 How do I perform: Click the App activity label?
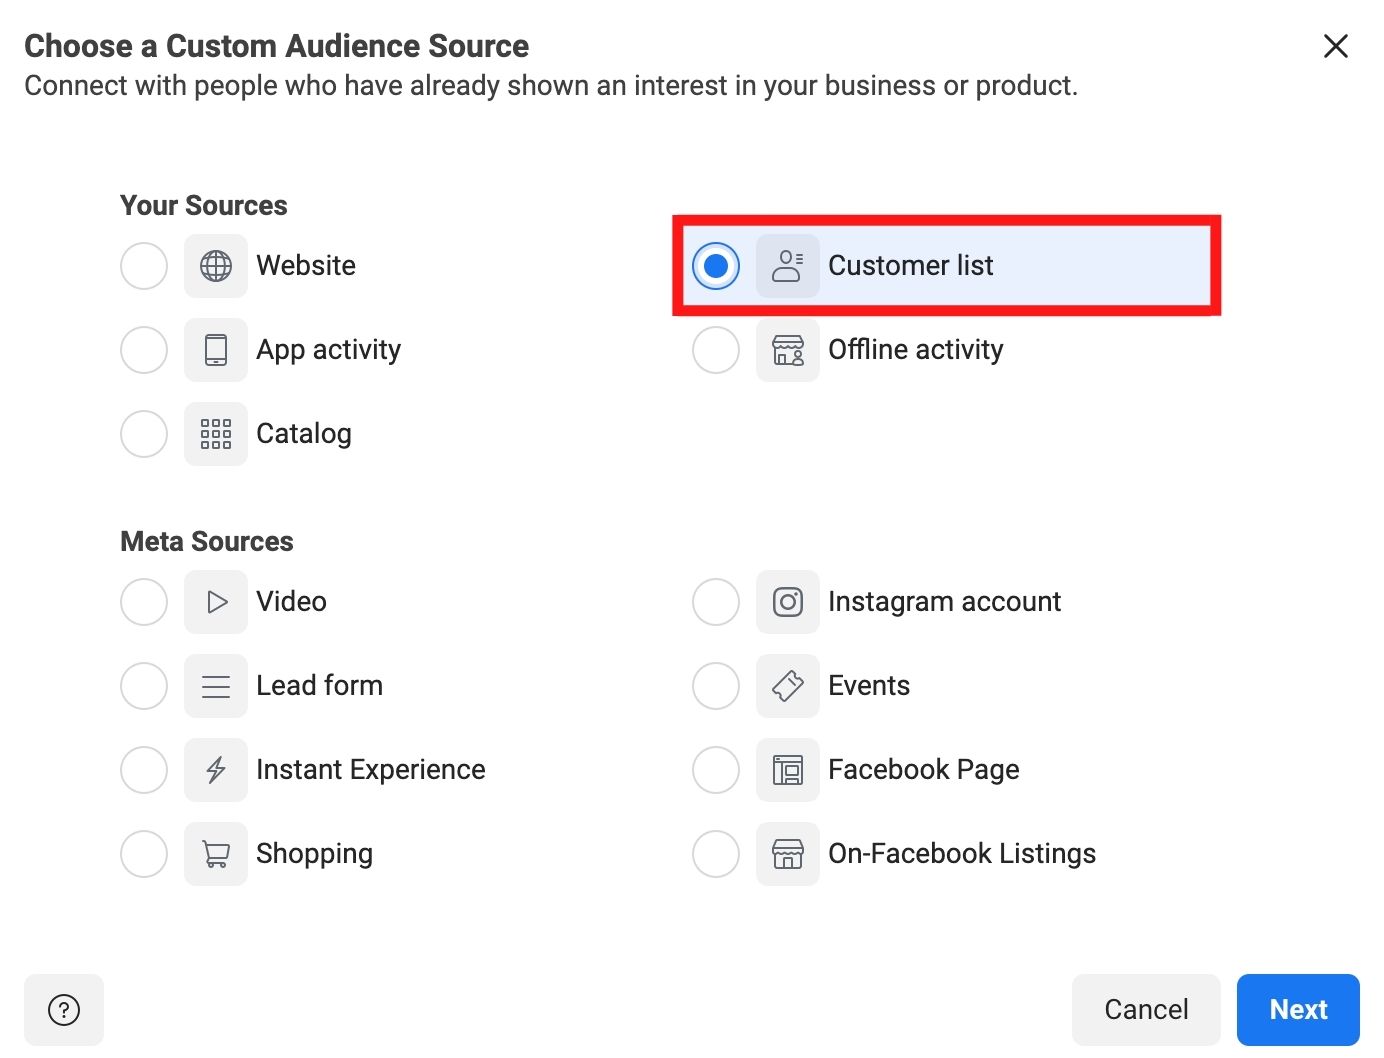coord(329,350)
